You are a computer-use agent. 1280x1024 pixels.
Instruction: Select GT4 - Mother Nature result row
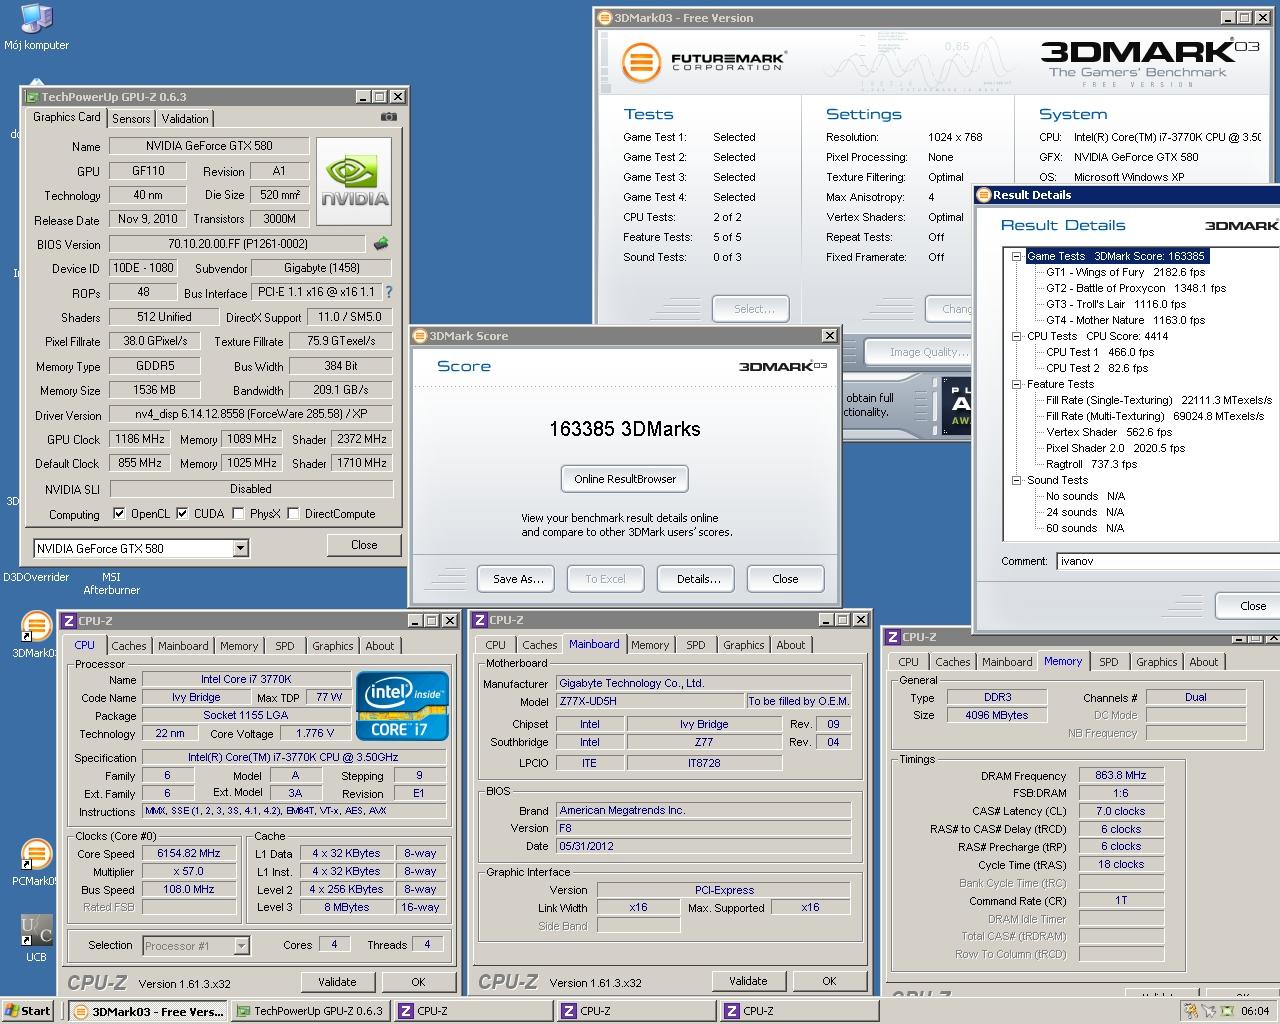tap(1125, 320)
